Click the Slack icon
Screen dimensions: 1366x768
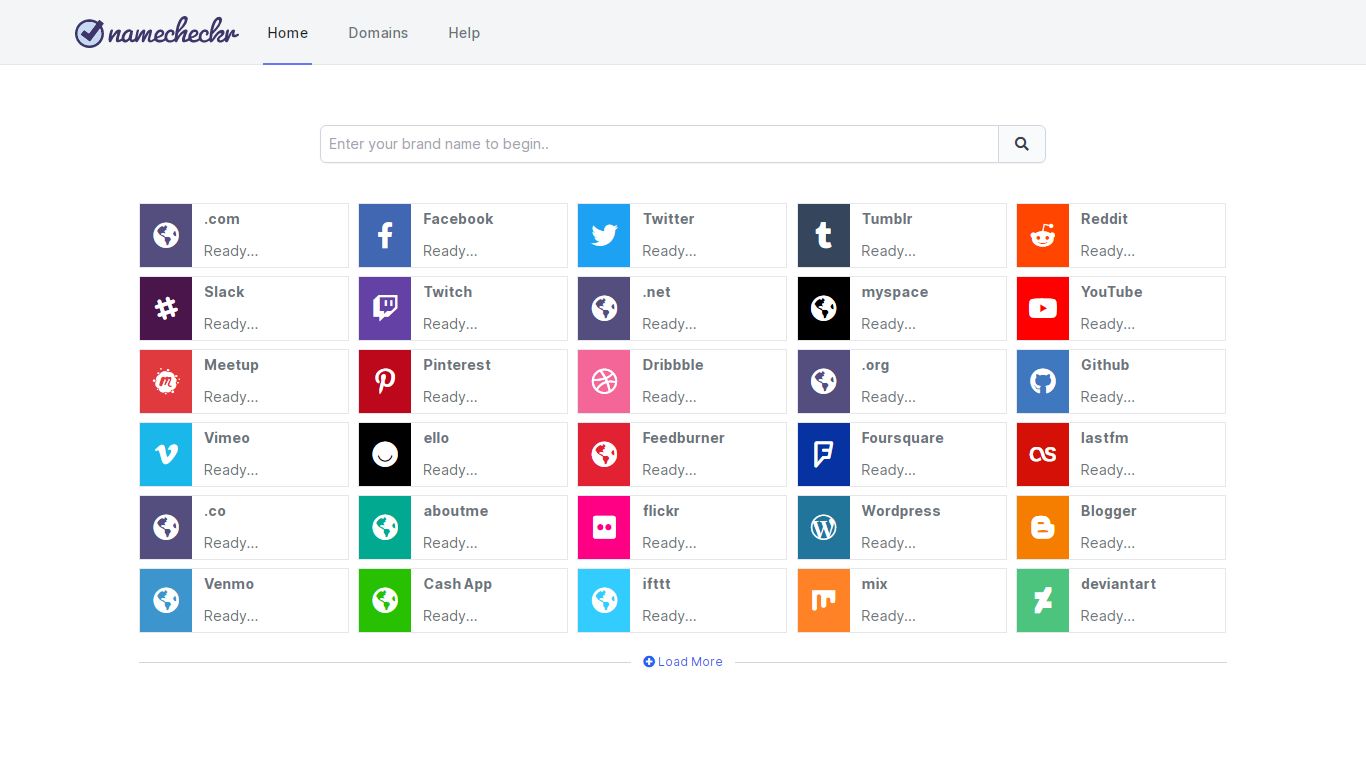(166, 309)
